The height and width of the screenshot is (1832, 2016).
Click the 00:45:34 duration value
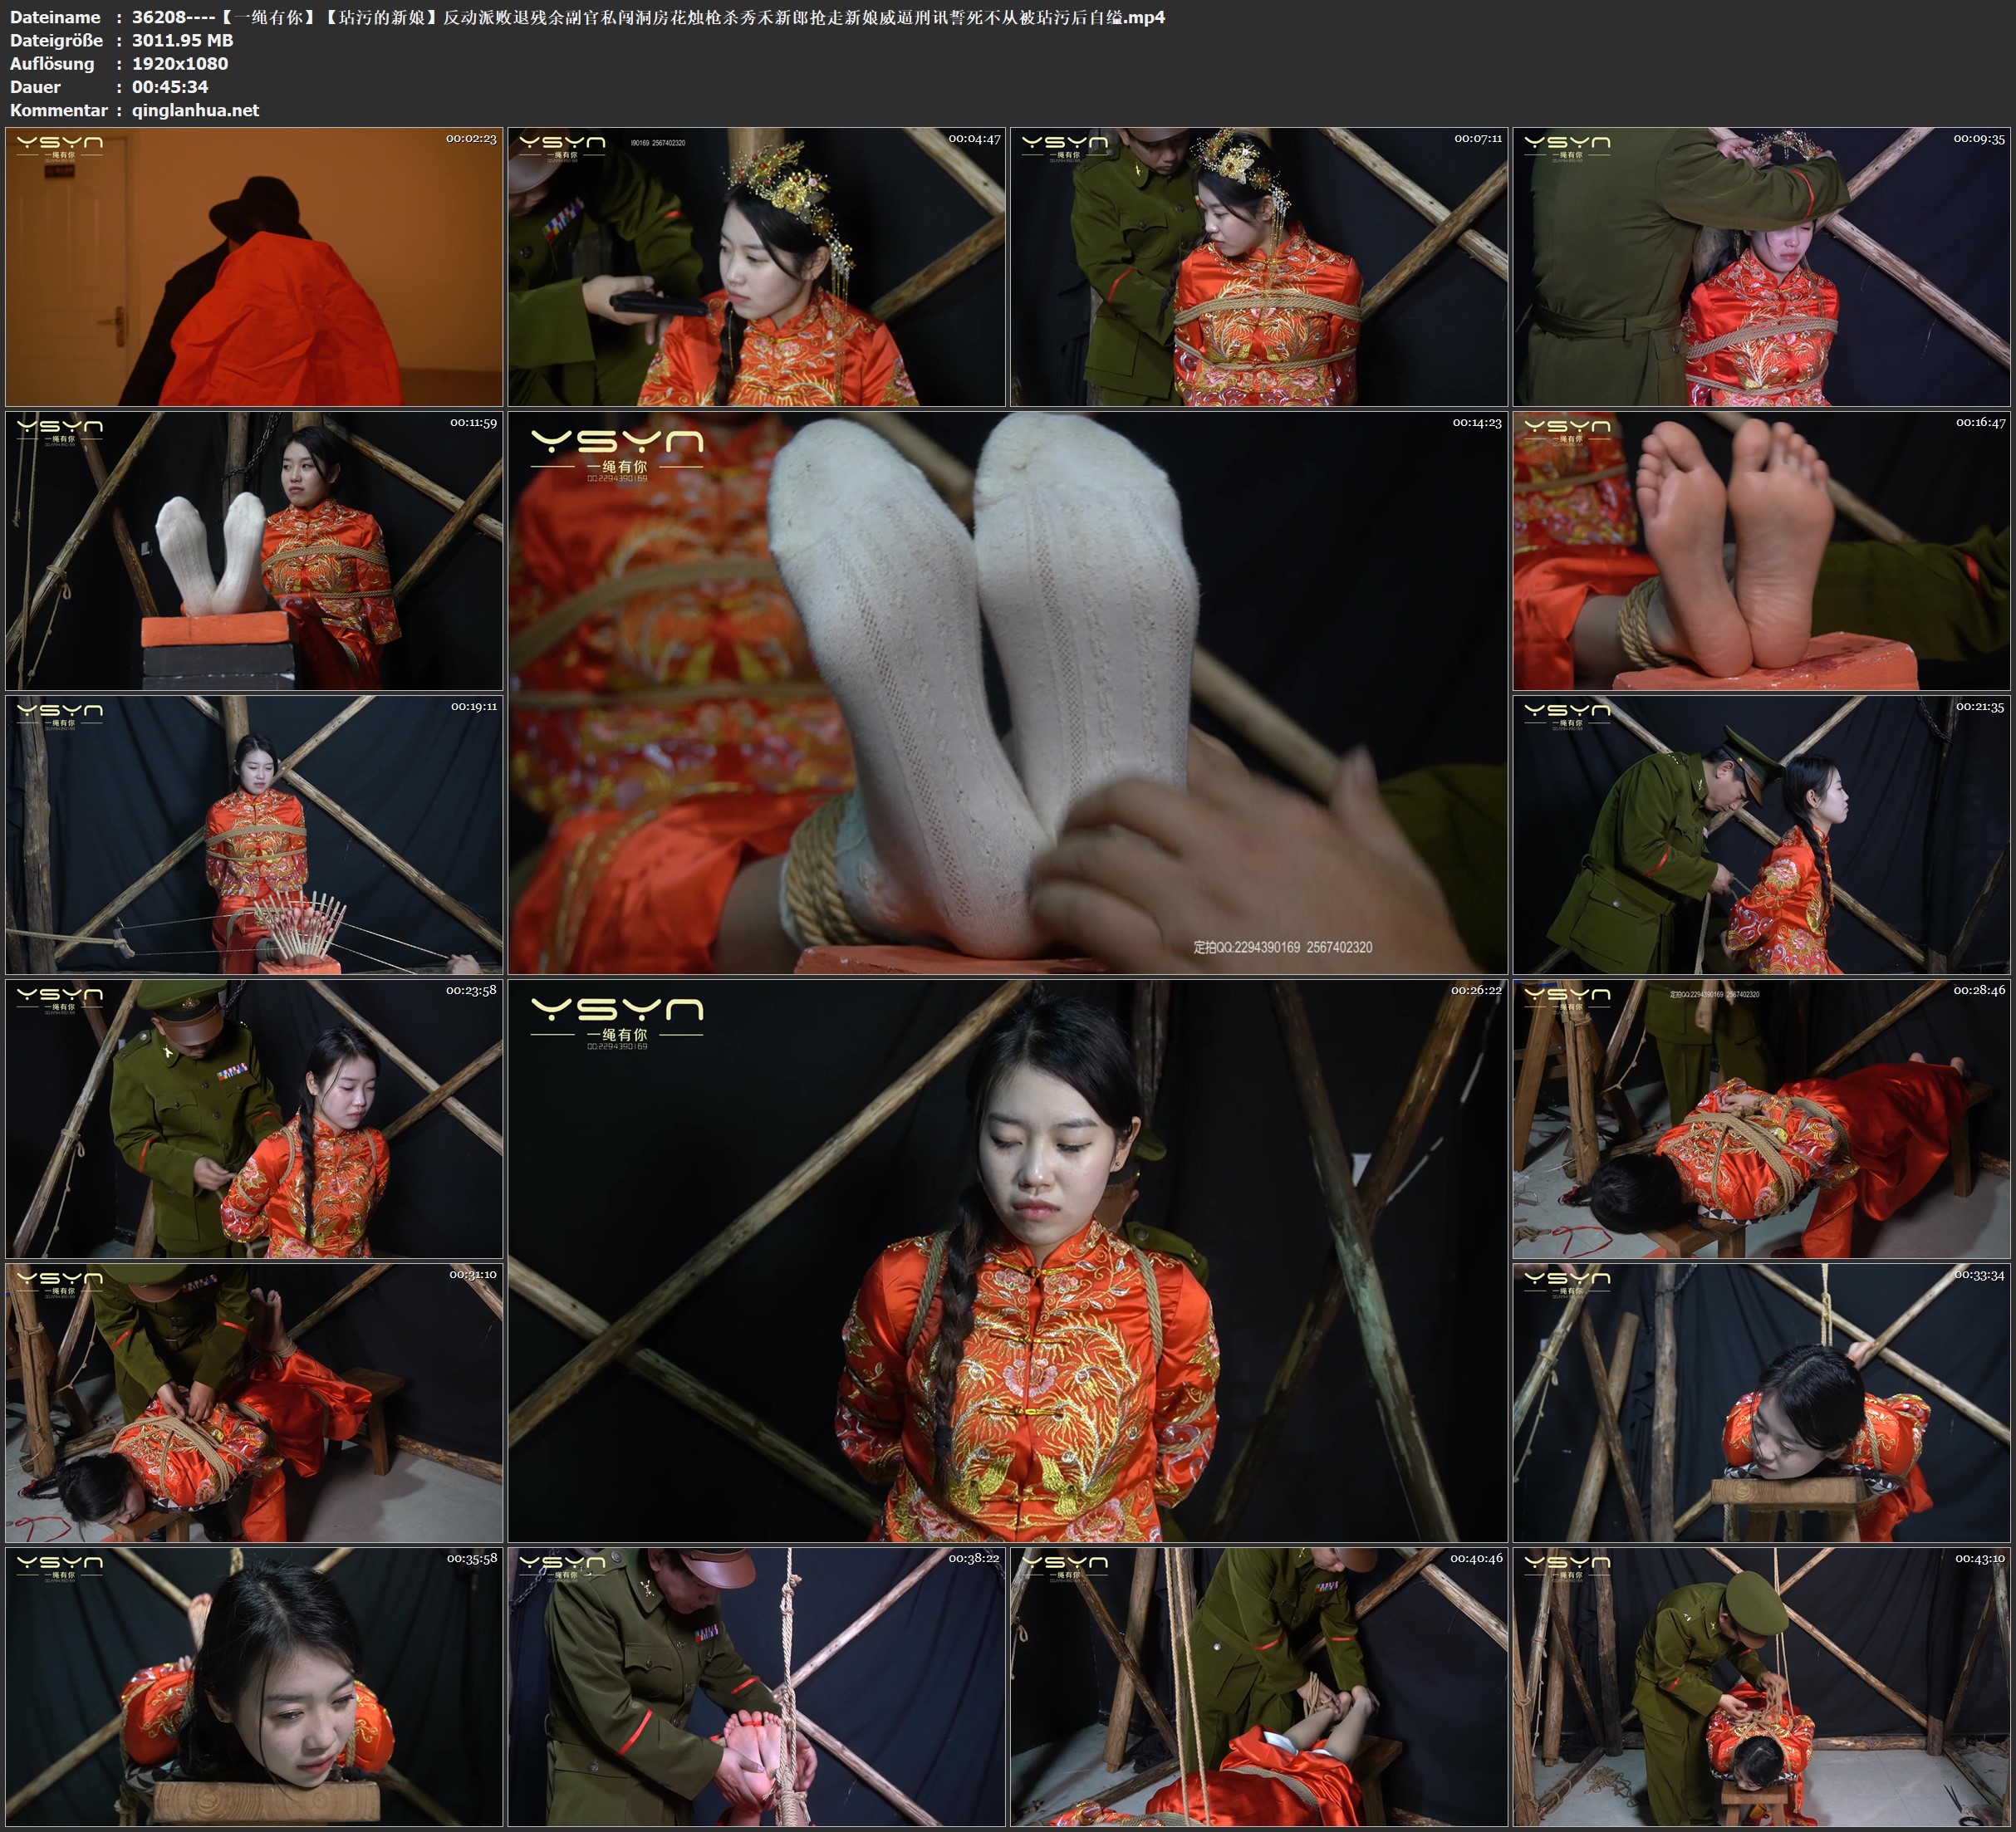tap(170, 87)
